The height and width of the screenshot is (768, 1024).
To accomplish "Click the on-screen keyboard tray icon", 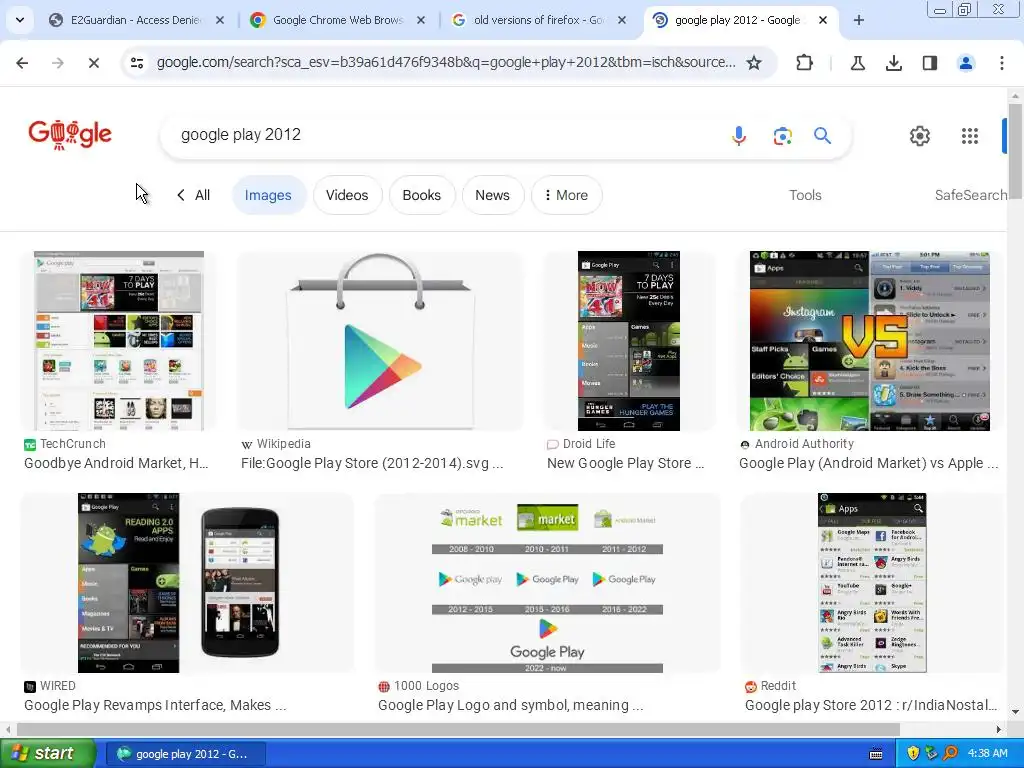I will (x=876, y=754).
